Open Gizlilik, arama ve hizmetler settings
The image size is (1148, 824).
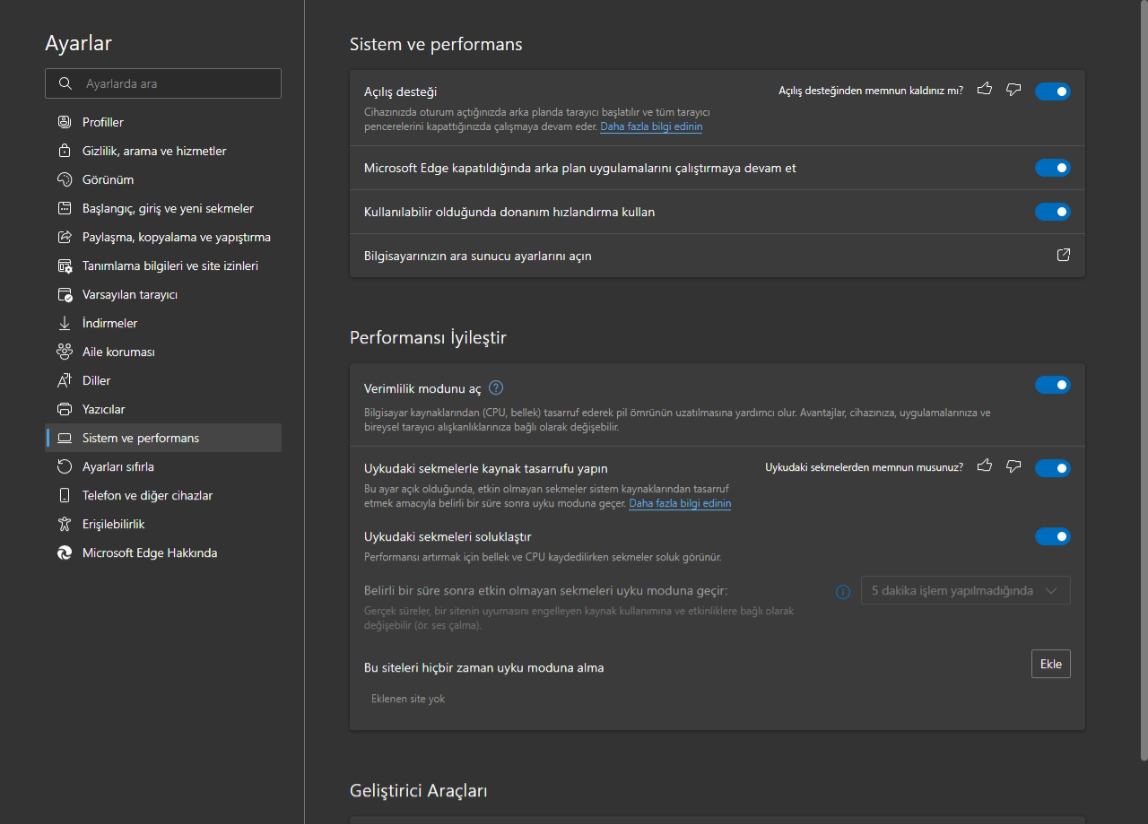[x=154, y=151]
